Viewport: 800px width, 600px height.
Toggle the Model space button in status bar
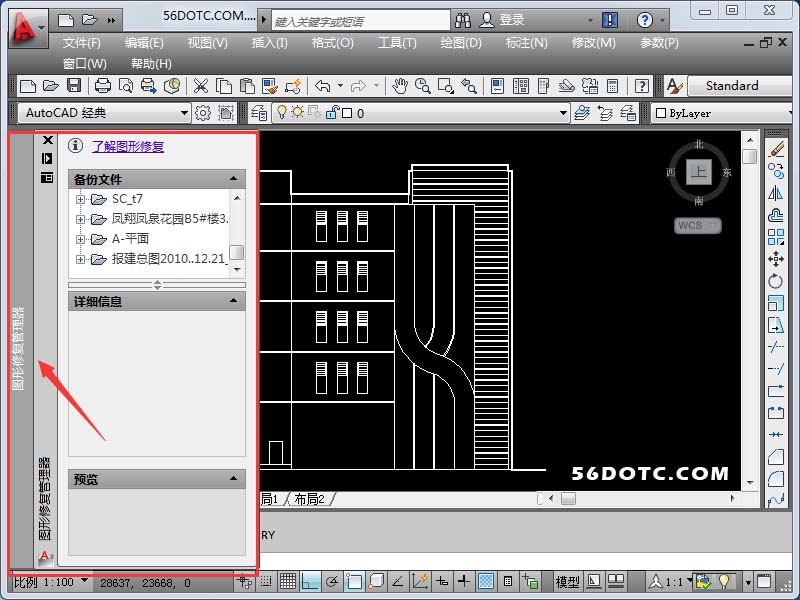tap(567, 581)
